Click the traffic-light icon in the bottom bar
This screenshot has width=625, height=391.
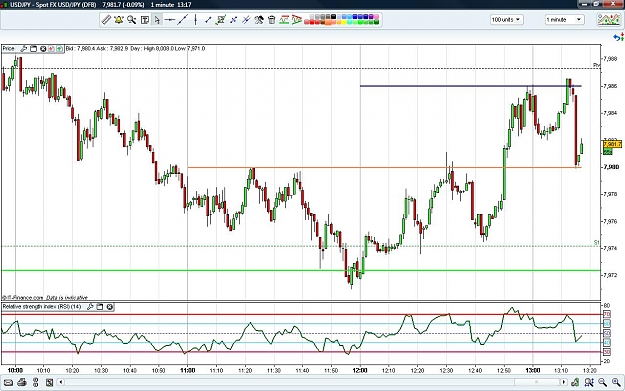coord(35,383)
